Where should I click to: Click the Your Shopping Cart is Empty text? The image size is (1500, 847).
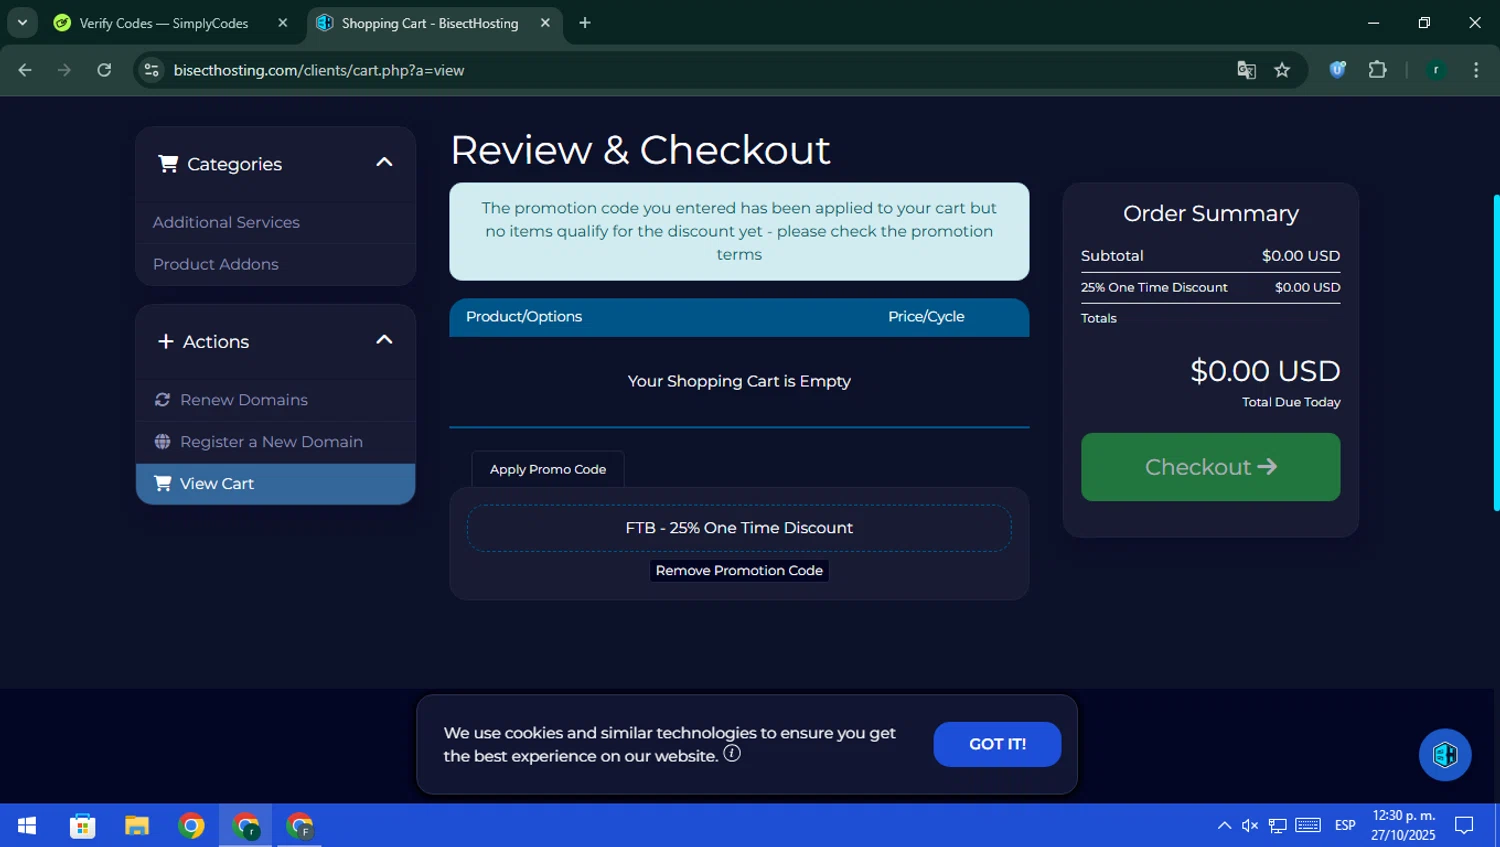tap(739, 381)
